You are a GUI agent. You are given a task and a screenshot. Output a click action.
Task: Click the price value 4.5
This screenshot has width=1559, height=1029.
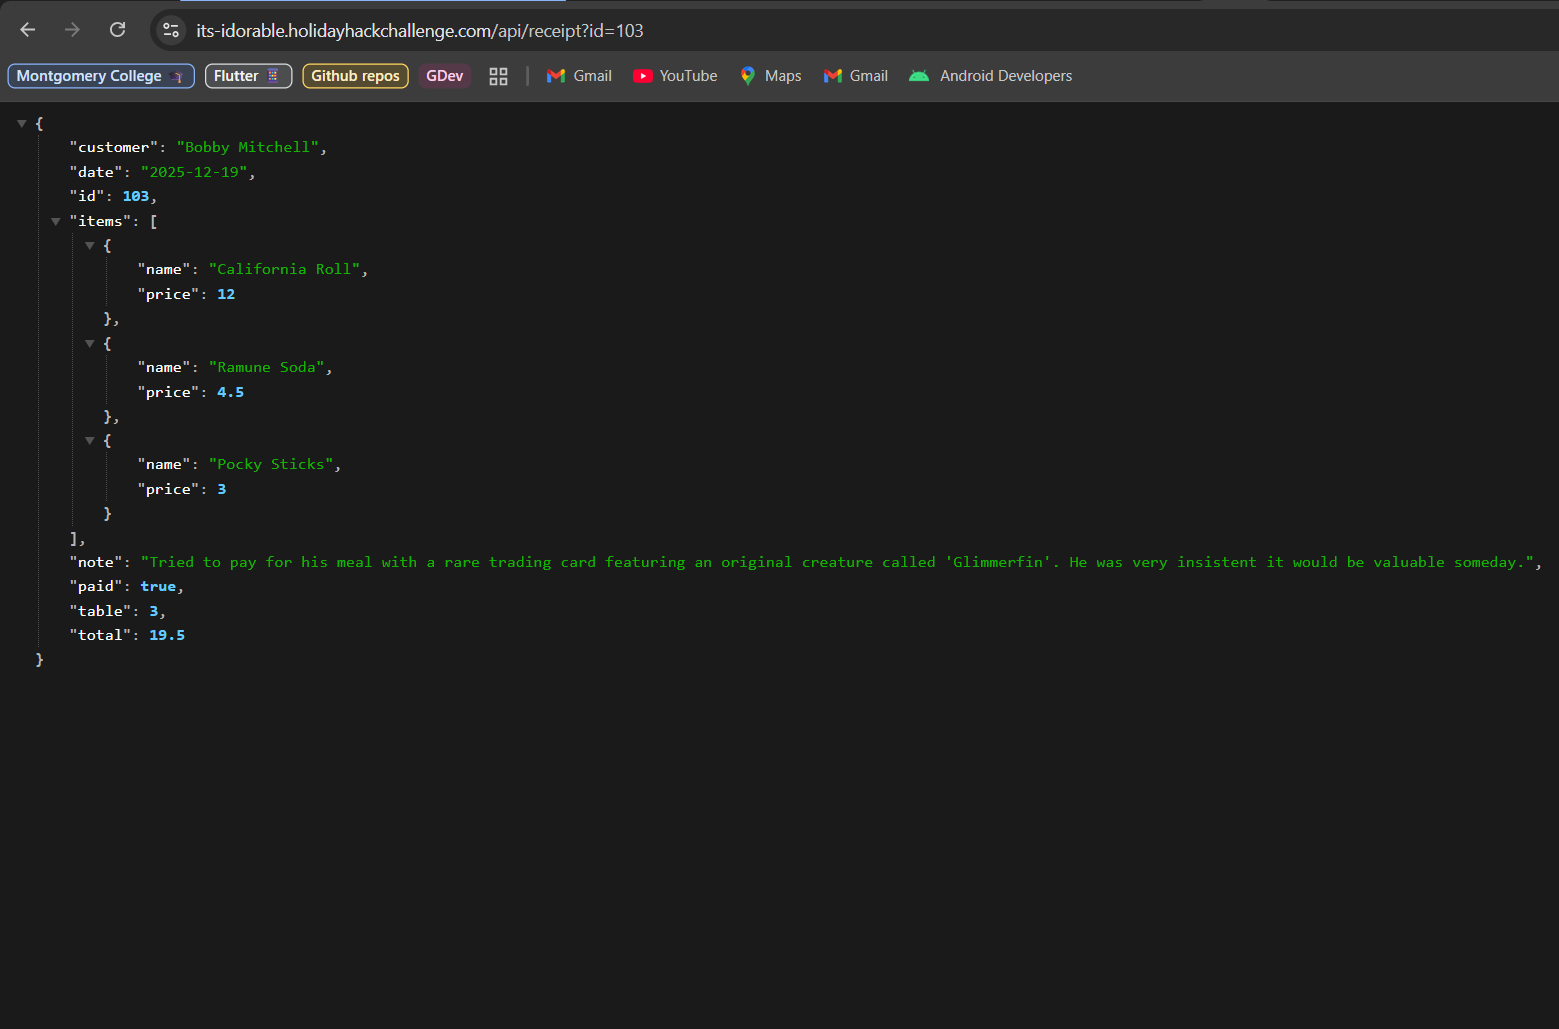tap(230, 392)
